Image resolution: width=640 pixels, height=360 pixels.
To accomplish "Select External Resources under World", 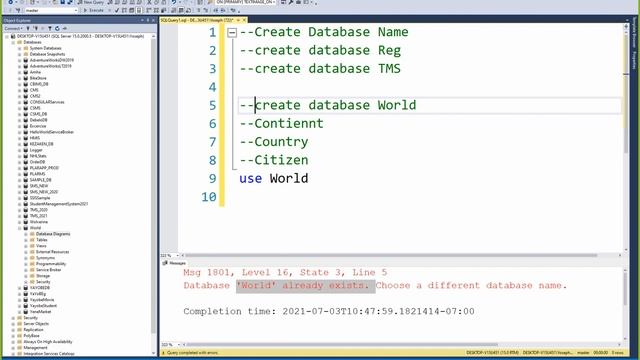I will (53, 252).
